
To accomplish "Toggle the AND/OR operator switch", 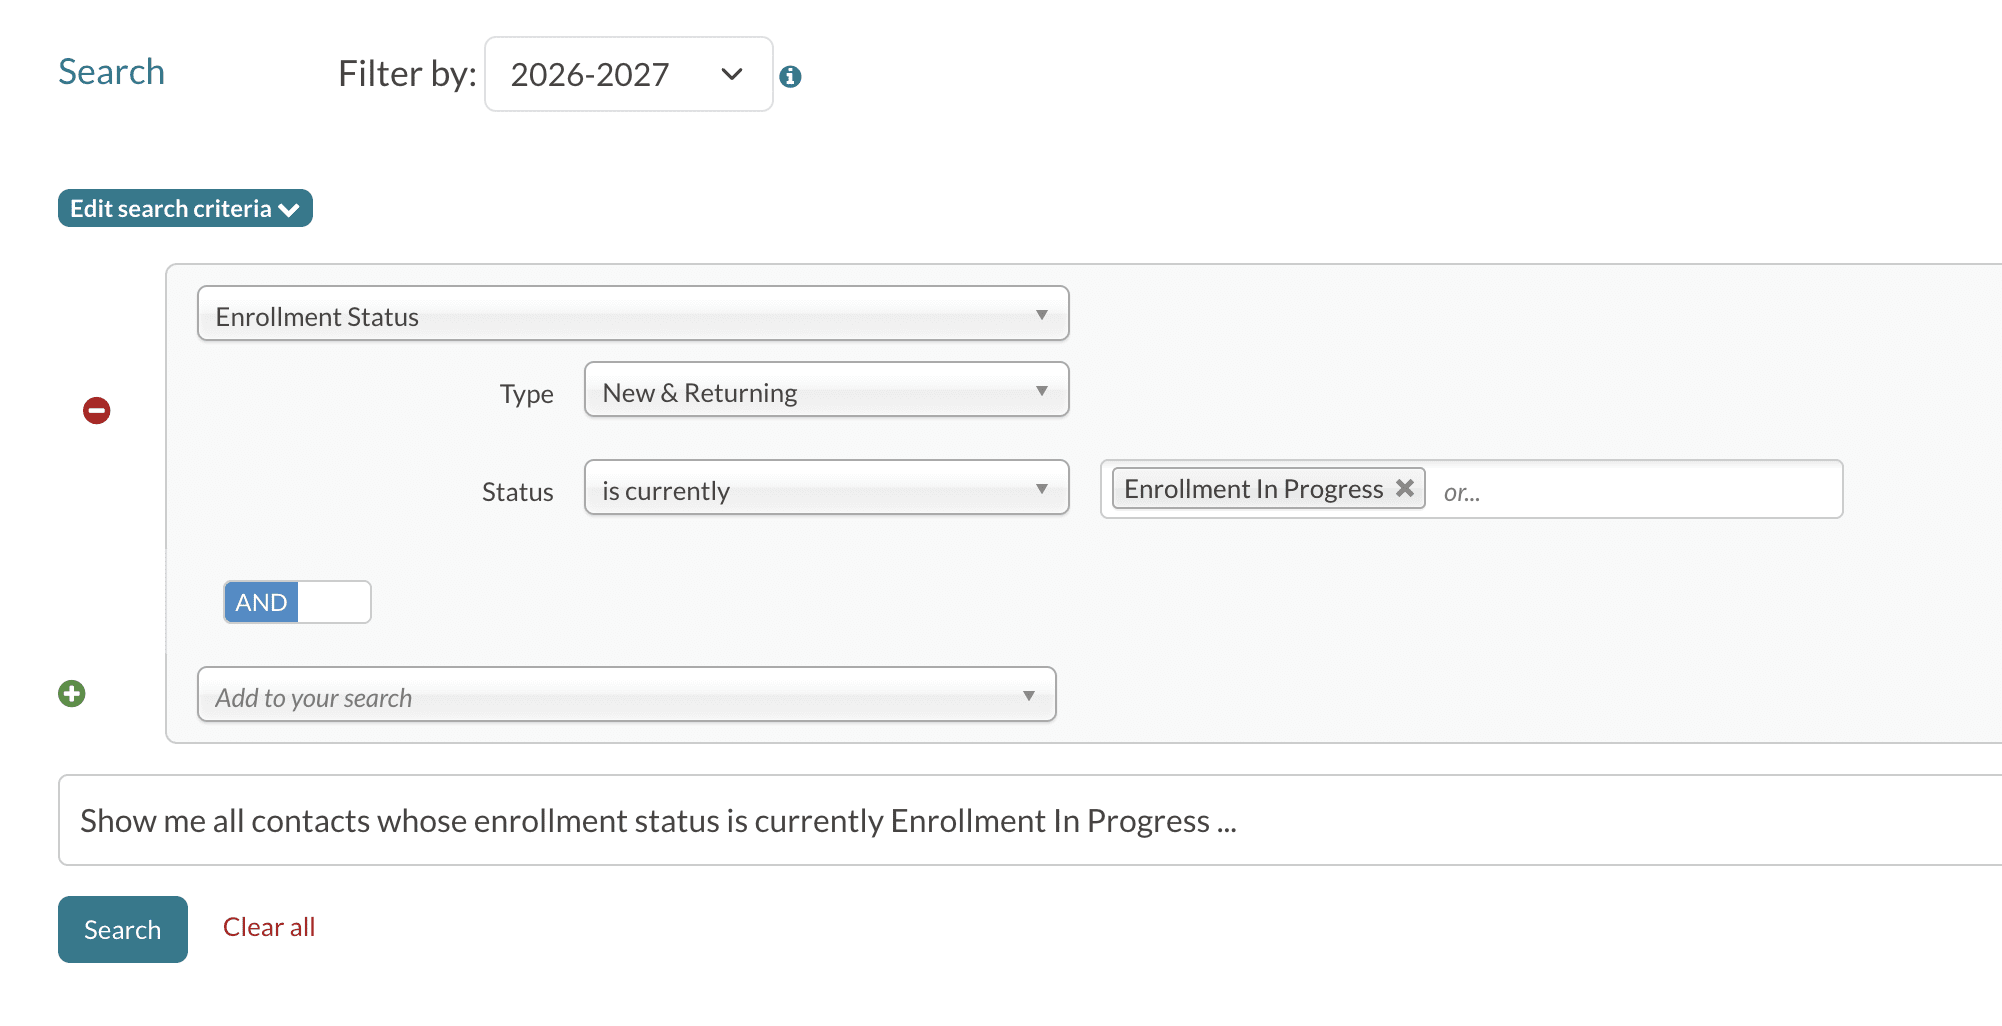I will pyautogui.click(x=297, y=602).
